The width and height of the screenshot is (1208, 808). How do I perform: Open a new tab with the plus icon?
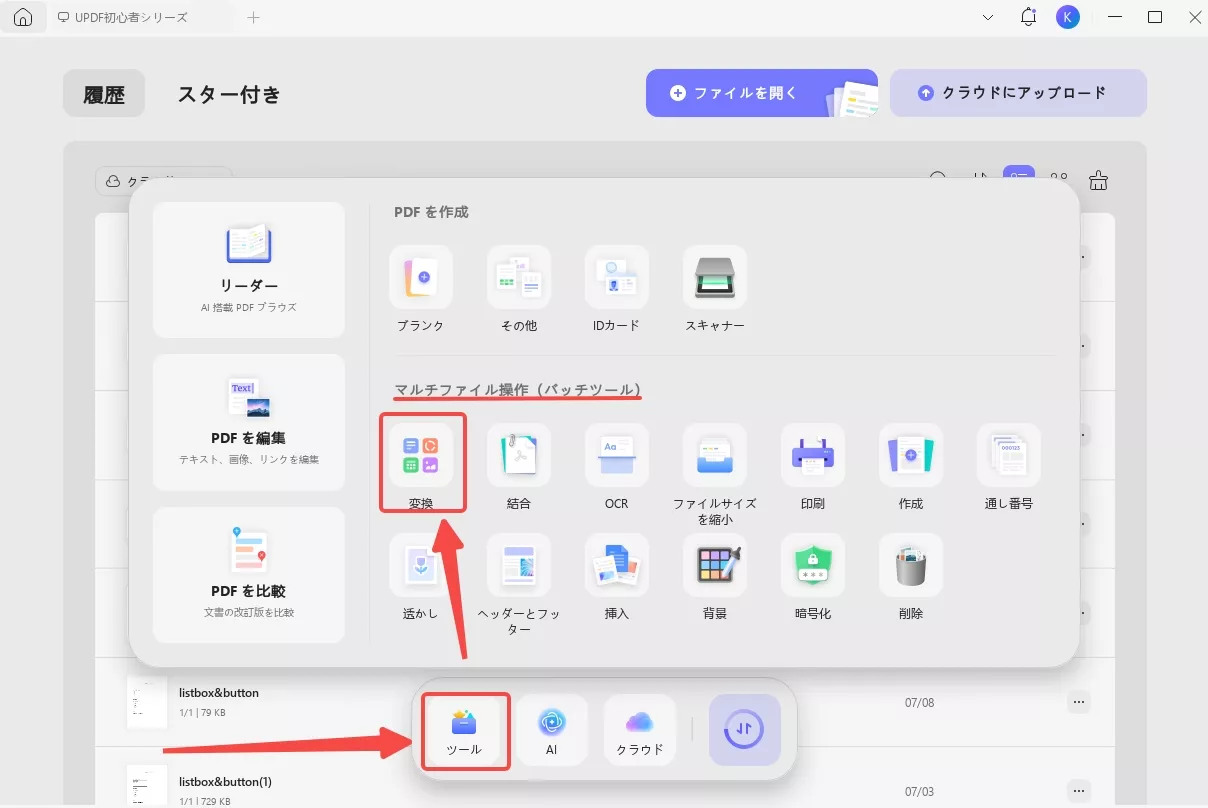click(254, 18)
